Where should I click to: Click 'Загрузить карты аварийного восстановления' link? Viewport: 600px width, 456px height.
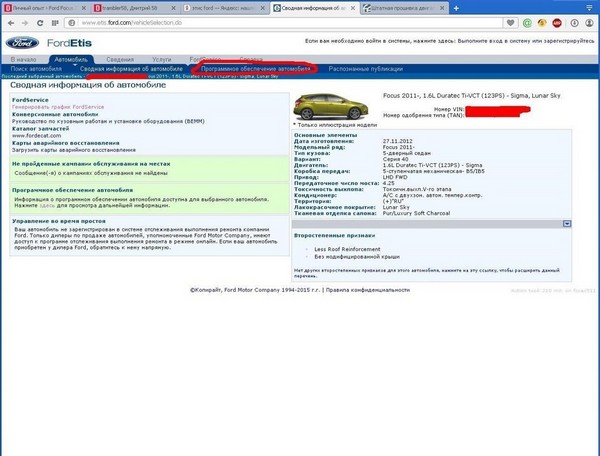click(74, 150)
